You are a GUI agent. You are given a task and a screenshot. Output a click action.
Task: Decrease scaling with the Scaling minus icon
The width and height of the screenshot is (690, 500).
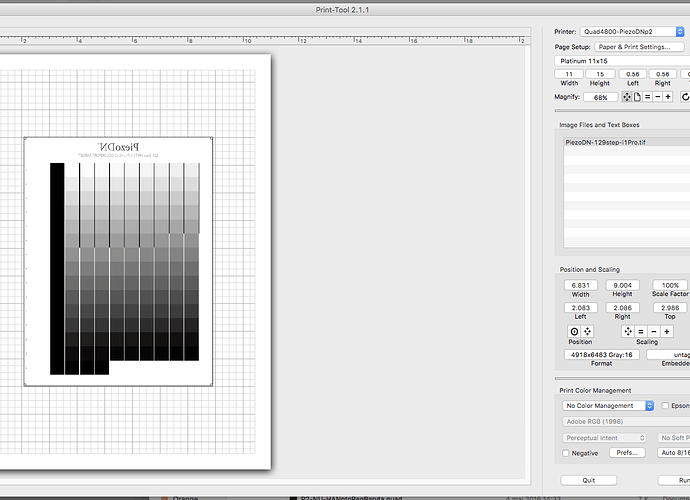click(654, 331)
